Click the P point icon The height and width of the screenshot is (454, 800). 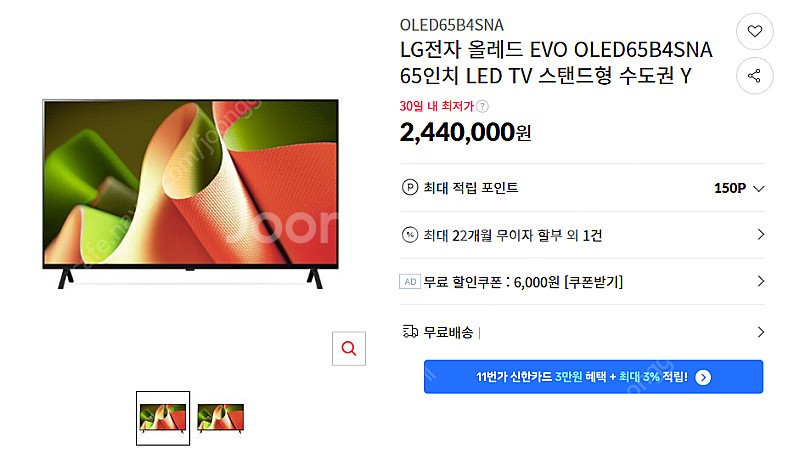pyautogui.click(x=410, y=187)
